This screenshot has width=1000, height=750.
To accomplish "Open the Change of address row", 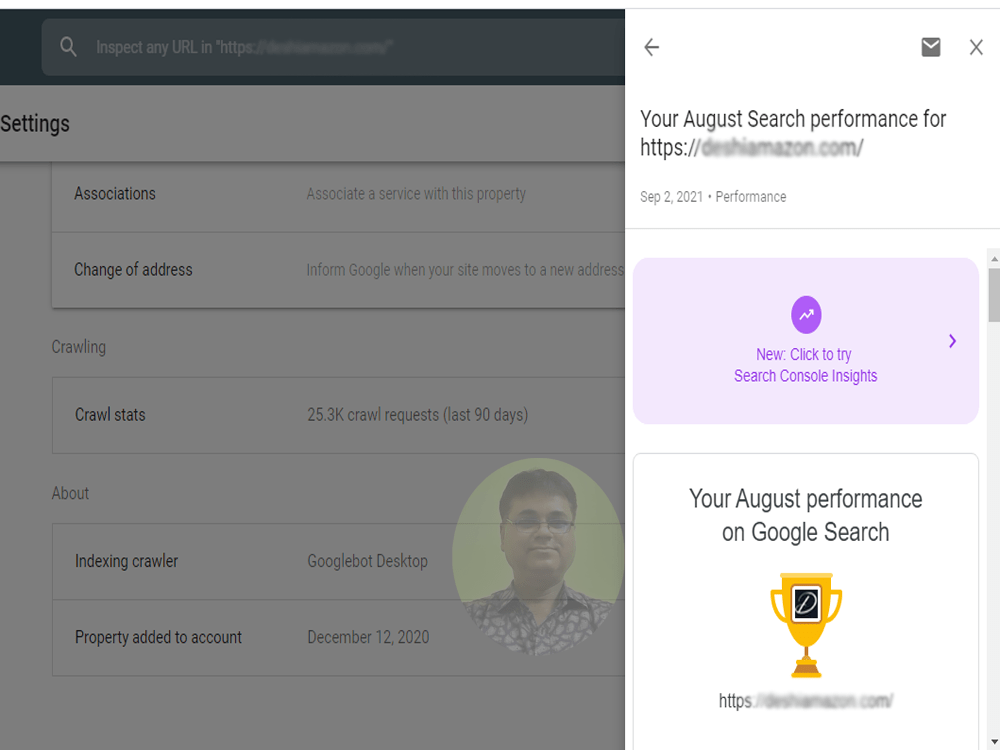I will click(339, 270).
